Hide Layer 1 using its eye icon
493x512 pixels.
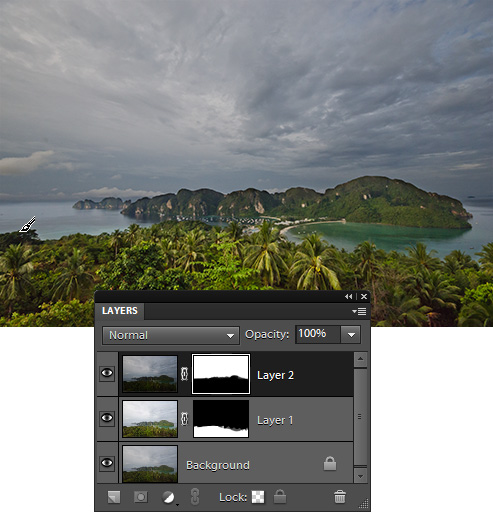(107, 418)
